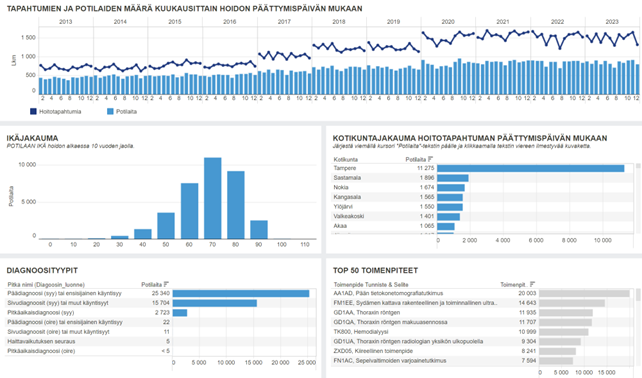
Task: Select AA1AD Pään tietokonetomografiatutkimus row
Action: coord(482,294)
